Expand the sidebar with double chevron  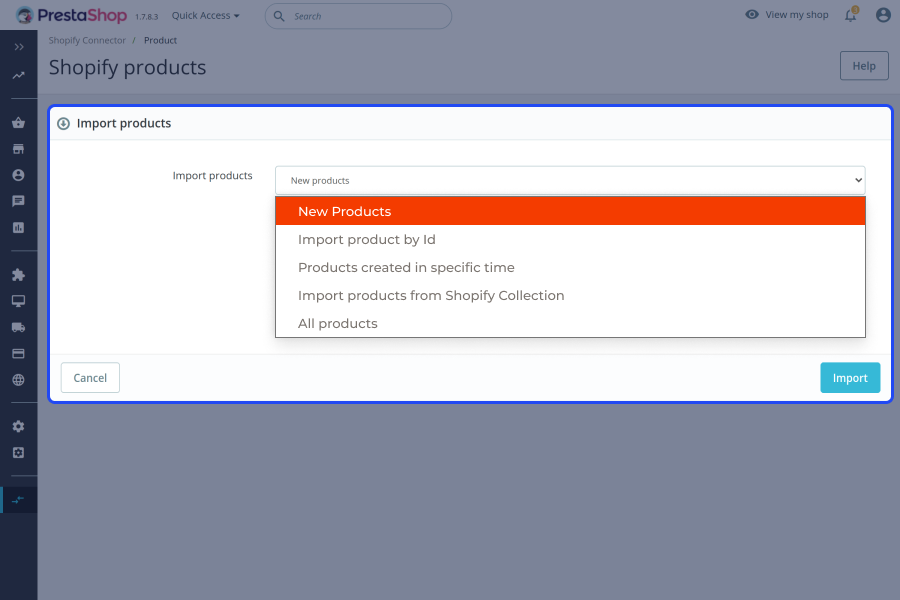18,47
